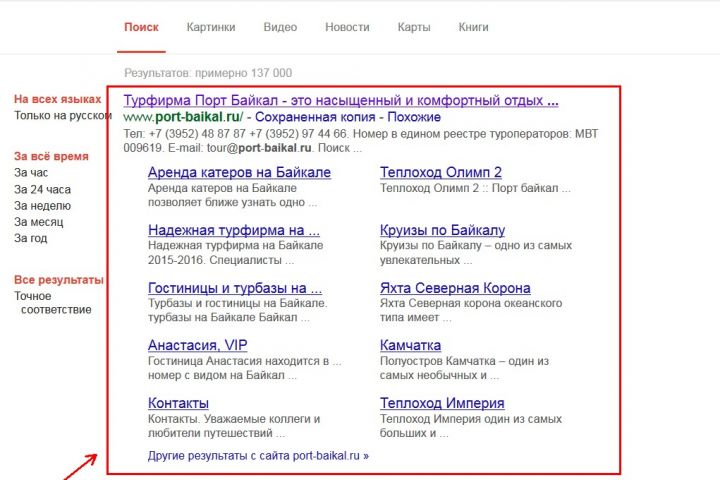720x480 pixels.
Task: Open the Контакты sitelink
Action: coord(178,403)
